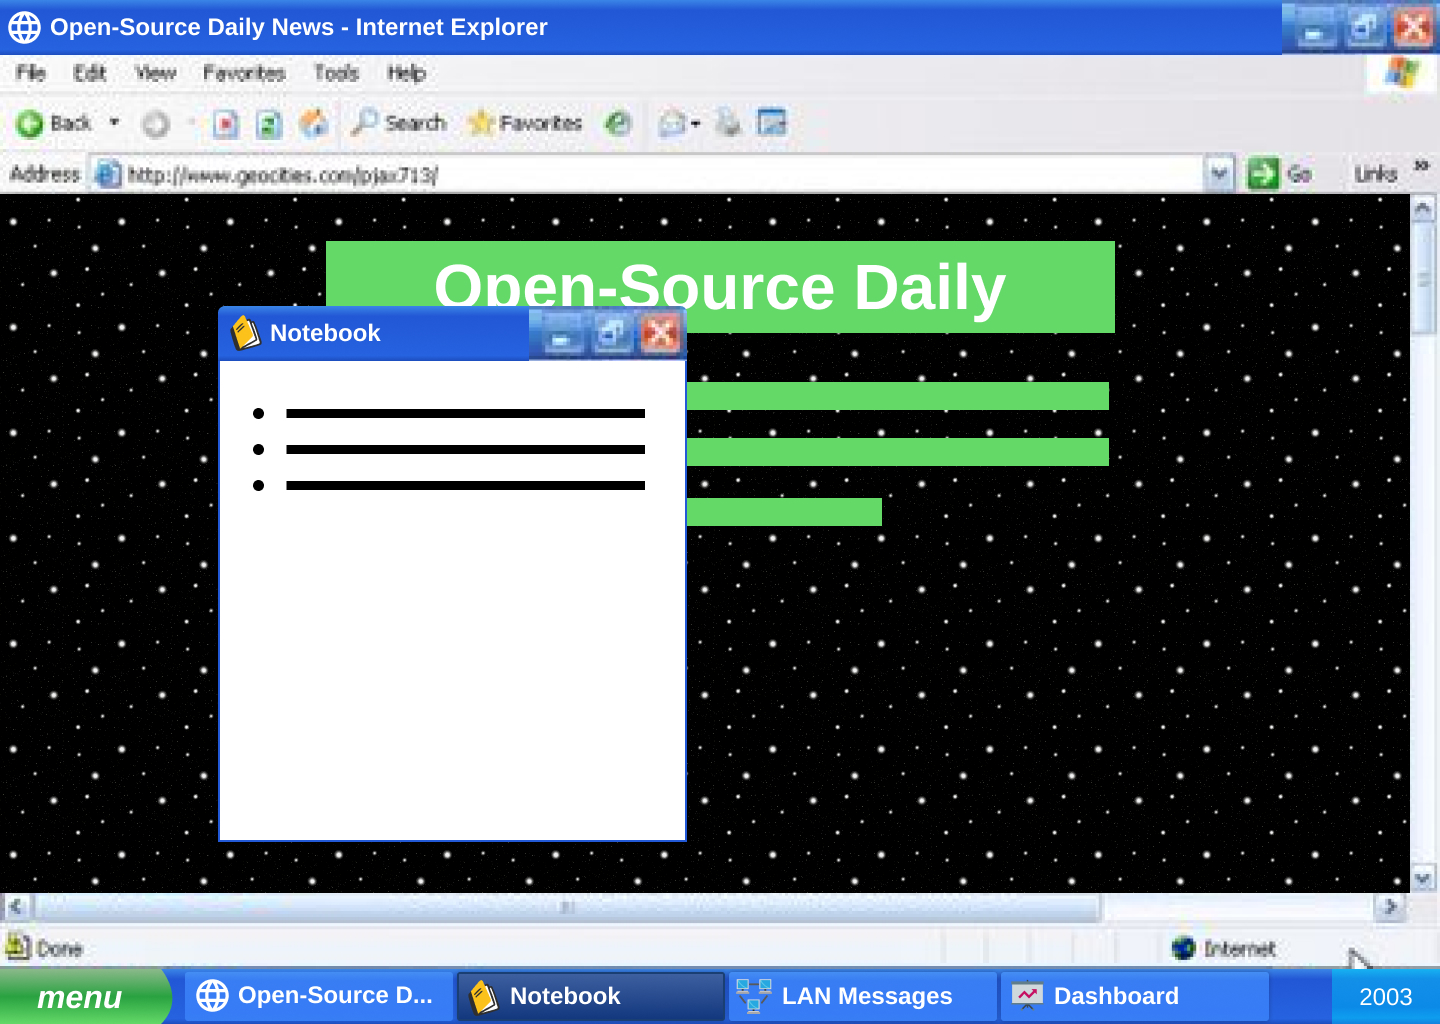Click the first bullet line in Notebook
Image resolution: width=1440 pixels, height=1024 pixels.
[x=466, y=413]
